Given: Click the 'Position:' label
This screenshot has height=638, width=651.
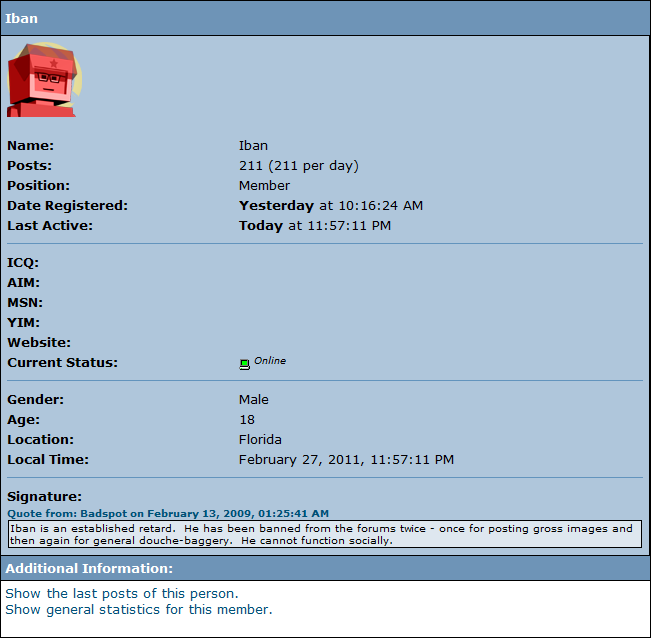Looking at the screenshot, I should [x=39, y=186].
